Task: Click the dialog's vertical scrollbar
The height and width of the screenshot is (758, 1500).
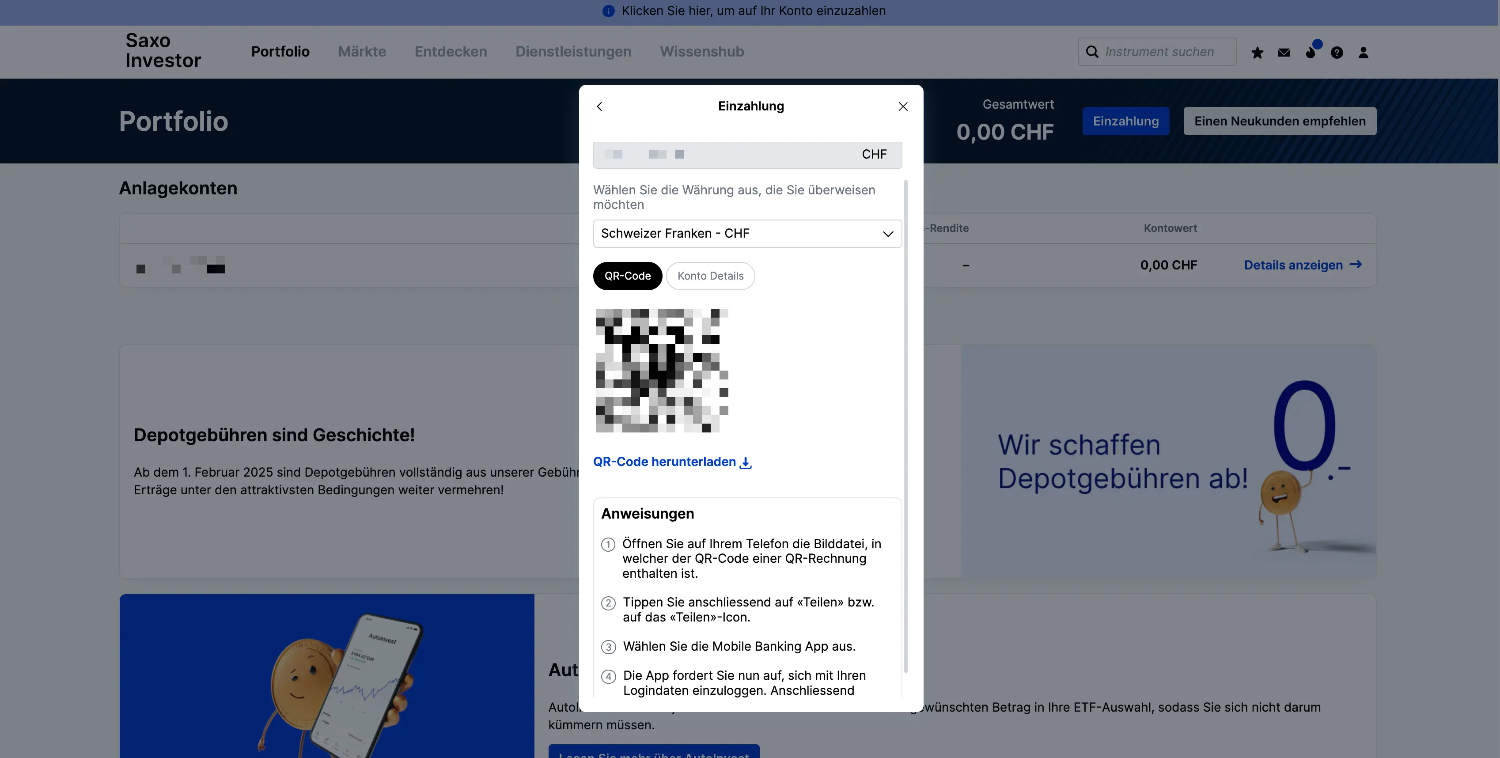Action: [906, 420]
